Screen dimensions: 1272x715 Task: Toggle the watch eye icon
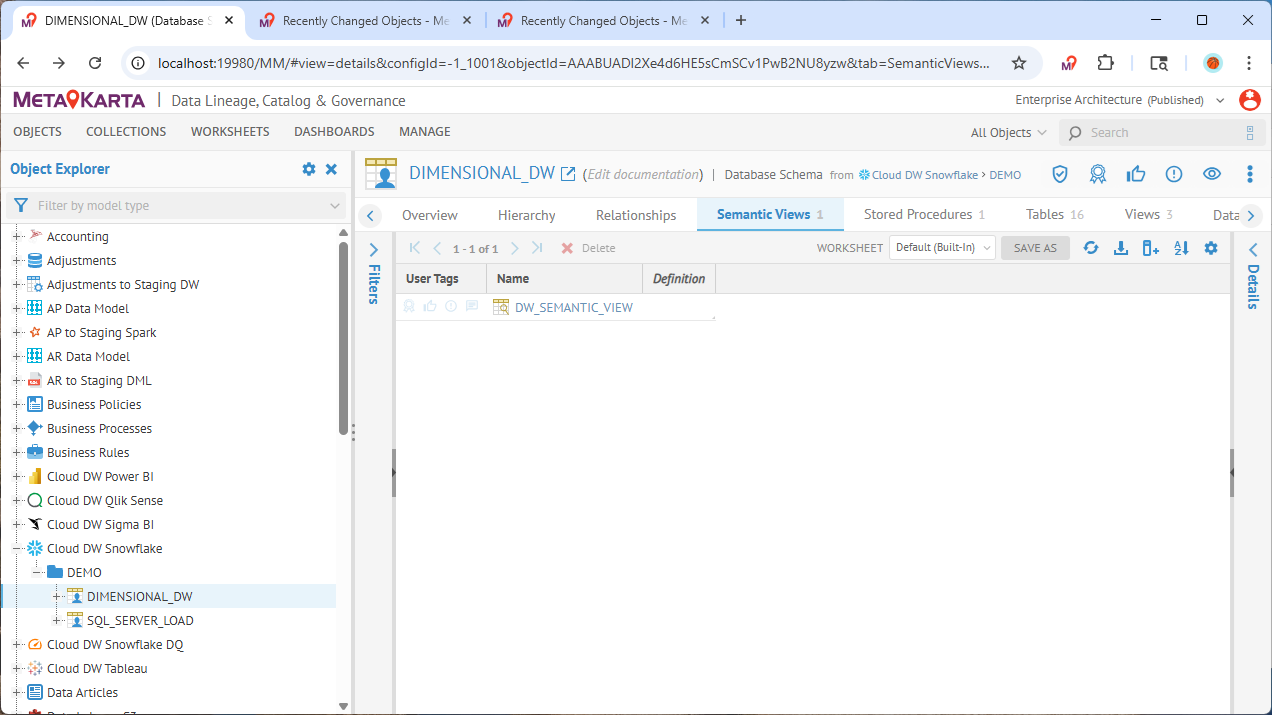[x=1212, y=174]
